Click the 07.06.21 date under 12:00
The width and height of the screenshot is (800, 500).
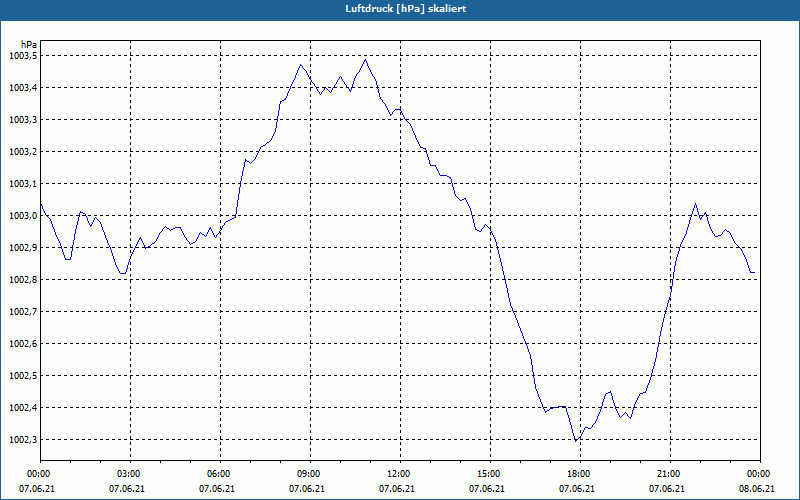397,489
